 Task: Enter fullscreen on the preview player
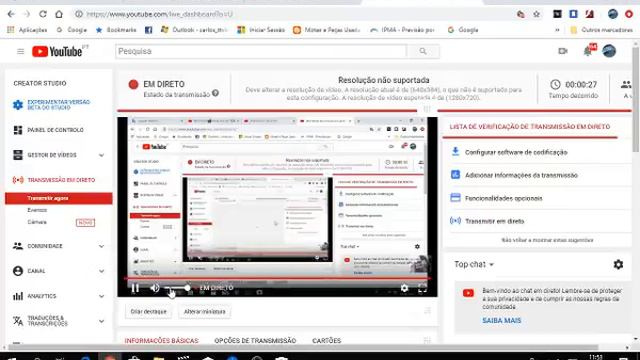coord(422,288)
